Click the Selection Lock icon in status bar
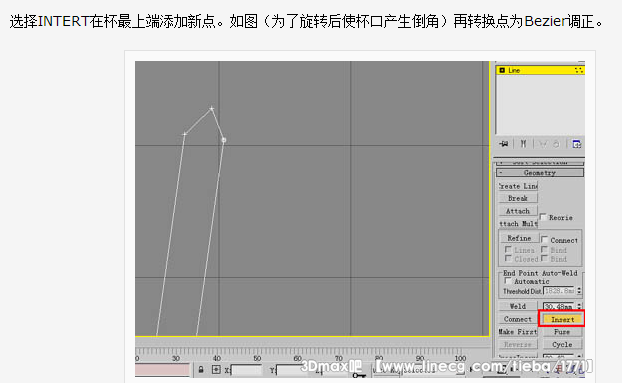The width and height of the screenshot is (622, 383). tap(201, 370)
